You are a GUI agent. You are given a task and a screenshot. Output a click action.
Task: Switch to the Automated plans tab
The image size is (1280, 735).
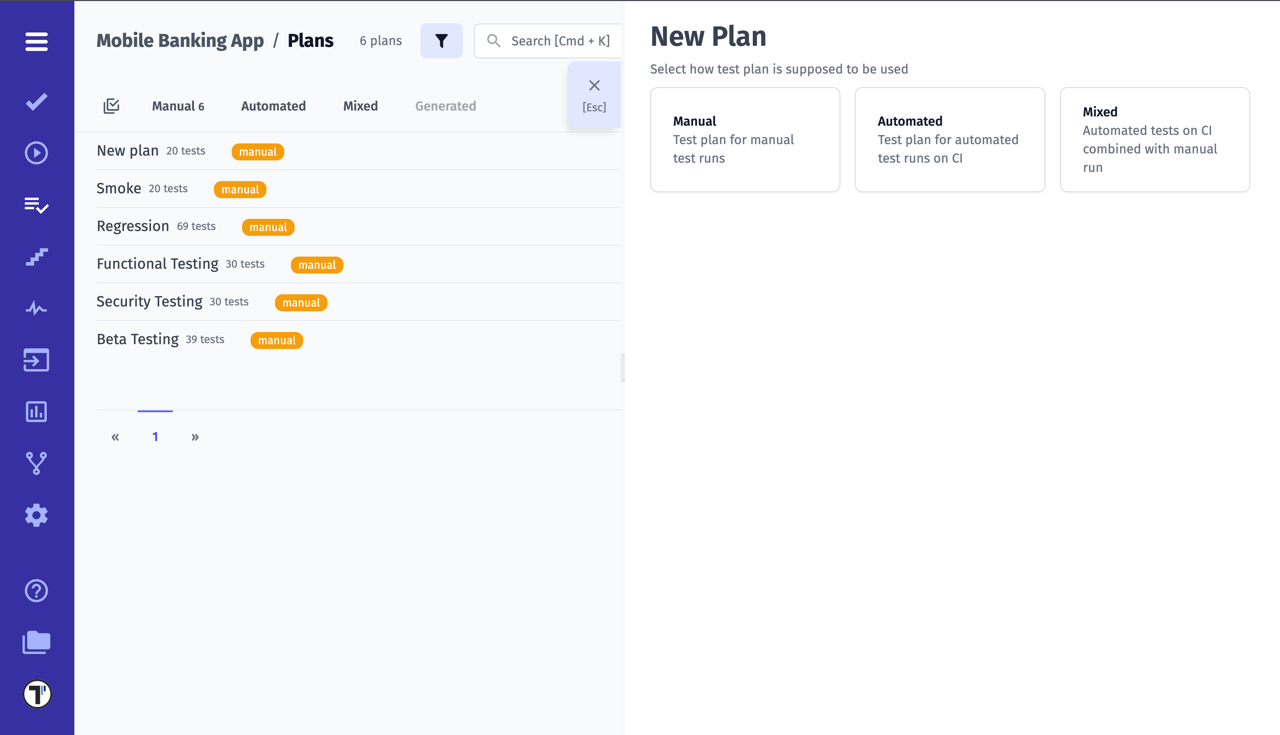pyautogui.click(x=273, y=106)
